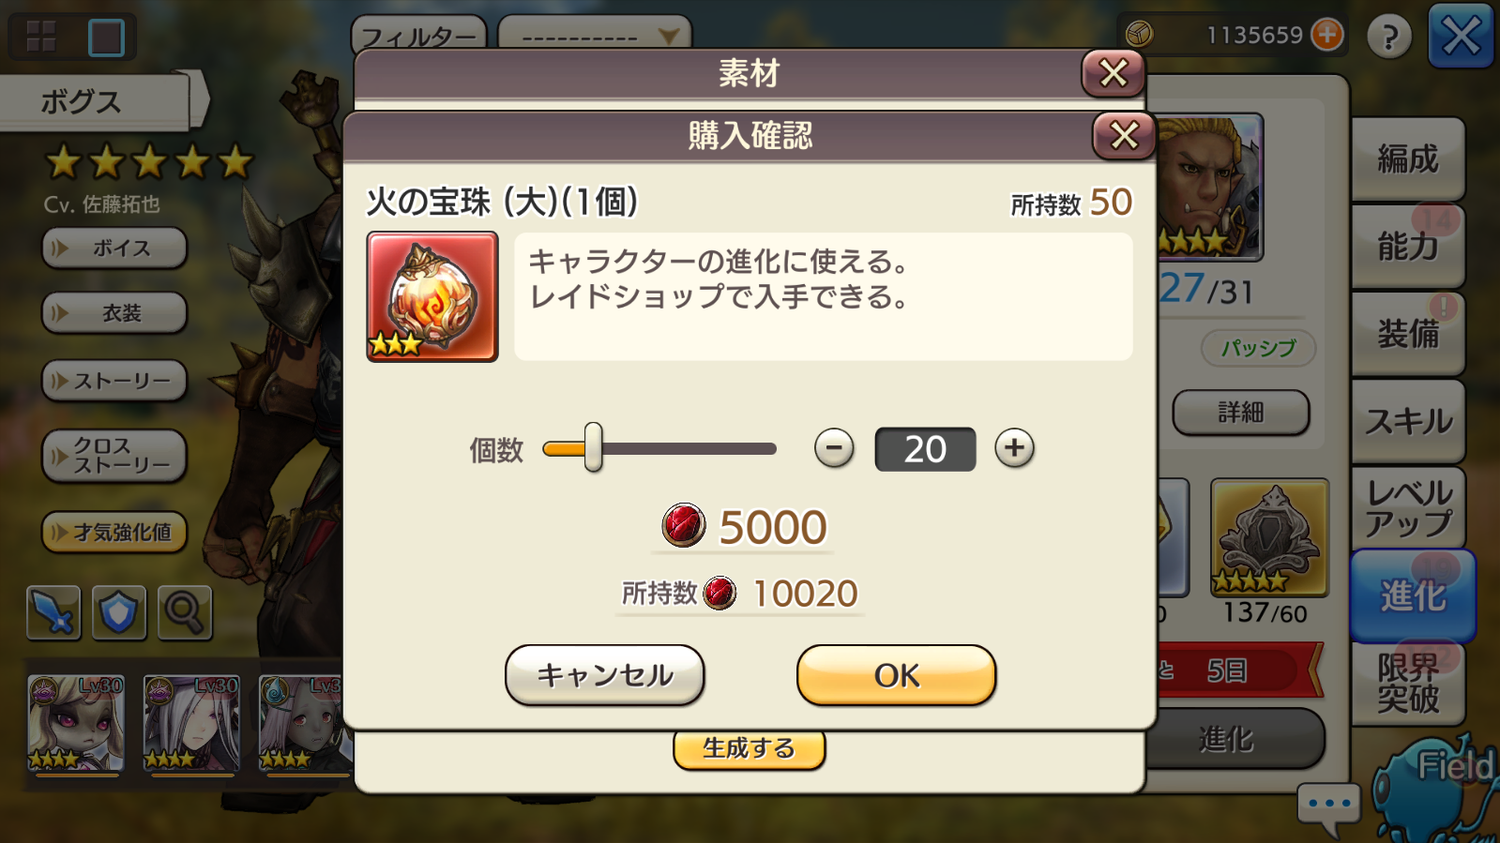Confirm purchase with the OK button
Image resolution: width=1500 pixels, height=843 pixels.
[x=896, y=675]
